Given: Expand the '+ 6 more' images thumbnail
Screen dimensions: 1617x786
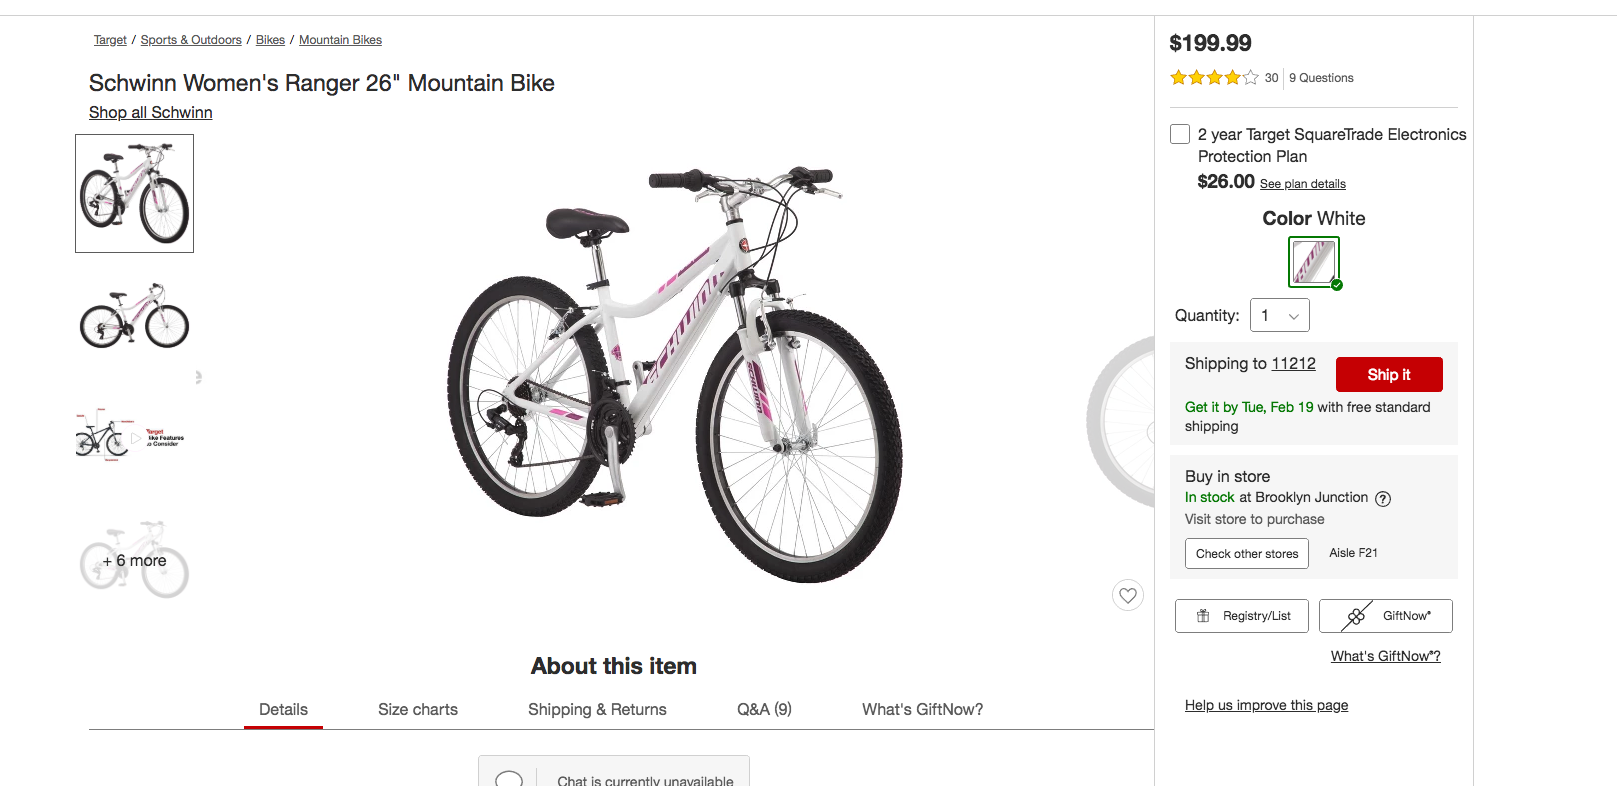Looking at the screenshot, I should coord(134,560).
